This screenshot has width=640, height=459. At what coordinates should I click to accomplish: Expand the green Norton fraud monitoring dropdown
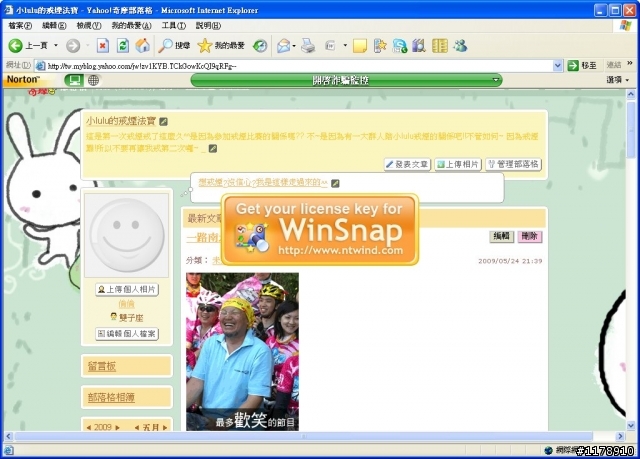(x=496, y=80)
